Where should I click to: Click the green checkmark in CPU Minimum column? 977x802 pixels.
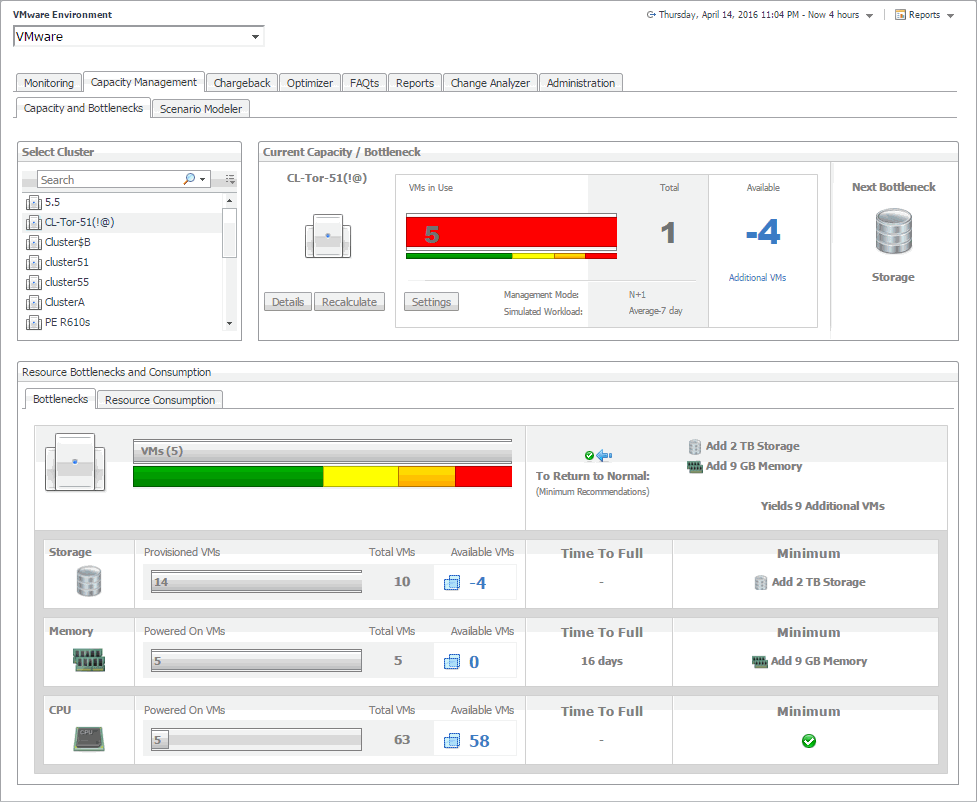coord(809,741)
